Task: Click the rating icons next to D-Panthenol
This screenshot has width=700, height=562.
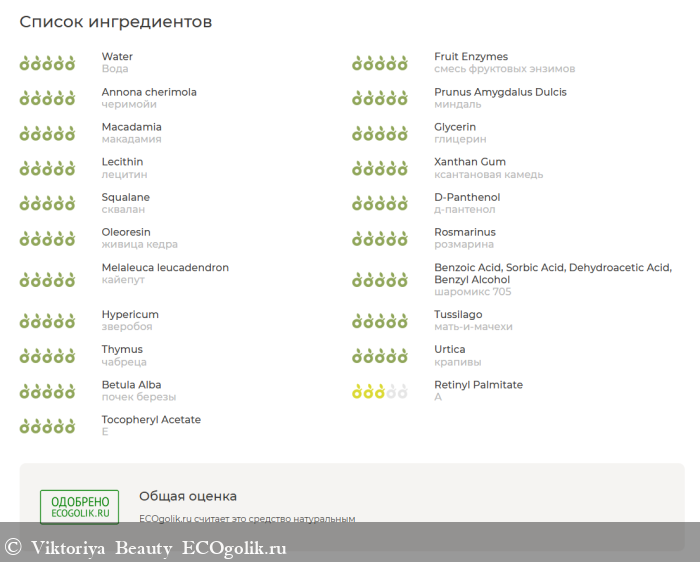Action: (380, 203)
